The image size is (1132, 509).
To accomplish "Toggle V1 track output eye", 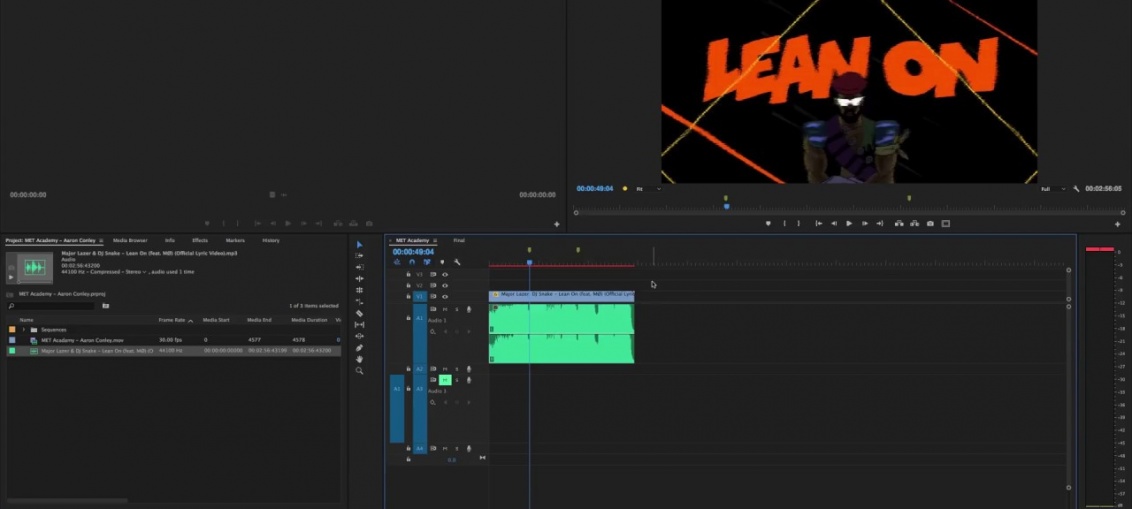I will point(445,296).
